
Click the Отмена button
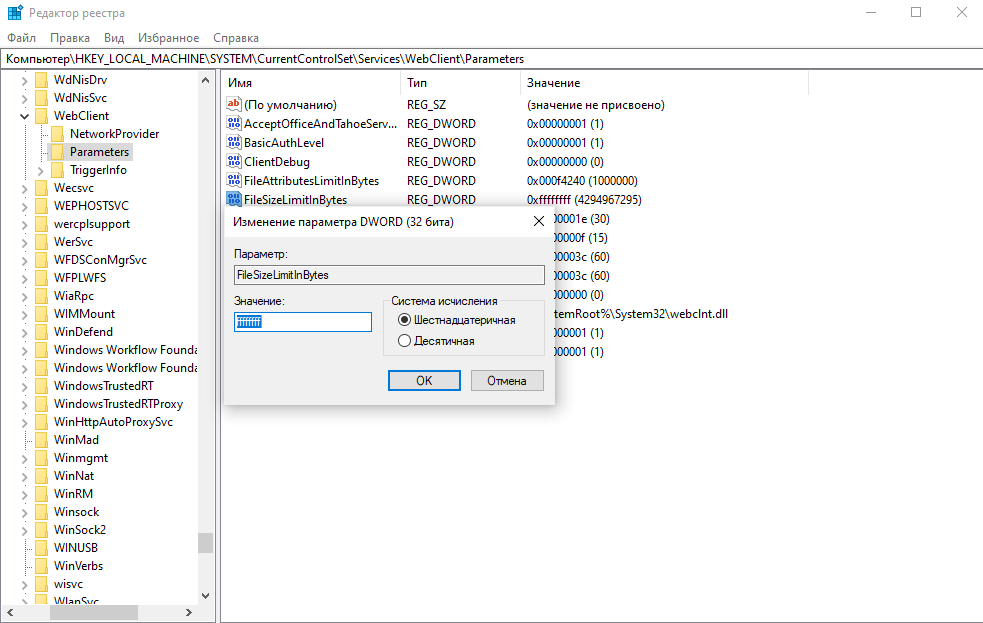coord(506,381)
